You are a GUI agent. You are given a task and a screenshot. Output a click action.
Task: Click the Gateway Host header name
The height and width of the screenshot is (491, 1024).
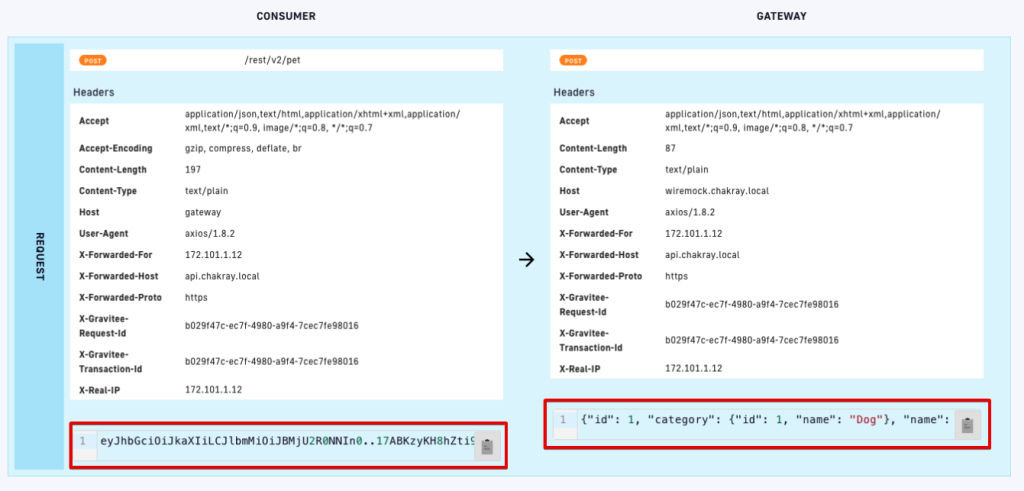[569, 191]
